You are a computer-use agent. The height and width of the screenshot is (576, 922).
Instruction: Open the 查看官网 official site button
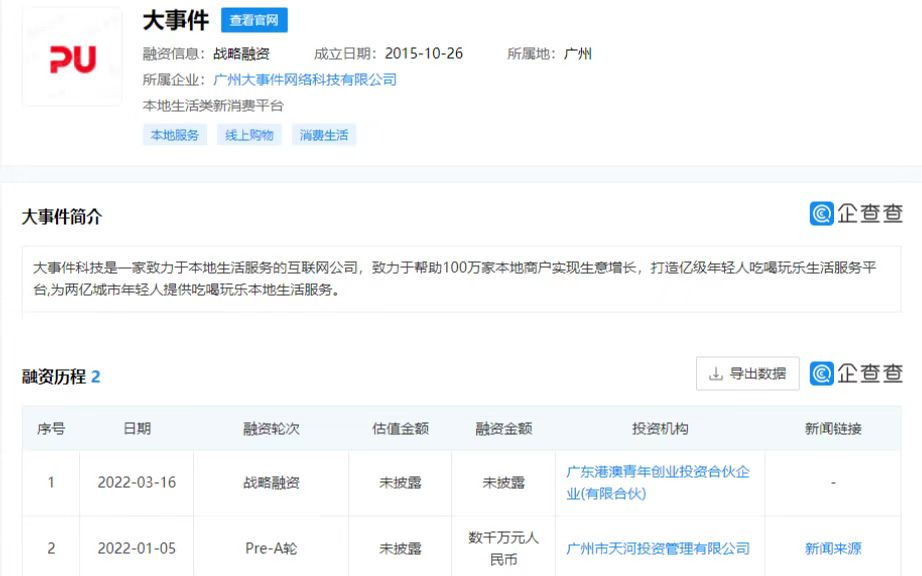[x=254, y=20]
